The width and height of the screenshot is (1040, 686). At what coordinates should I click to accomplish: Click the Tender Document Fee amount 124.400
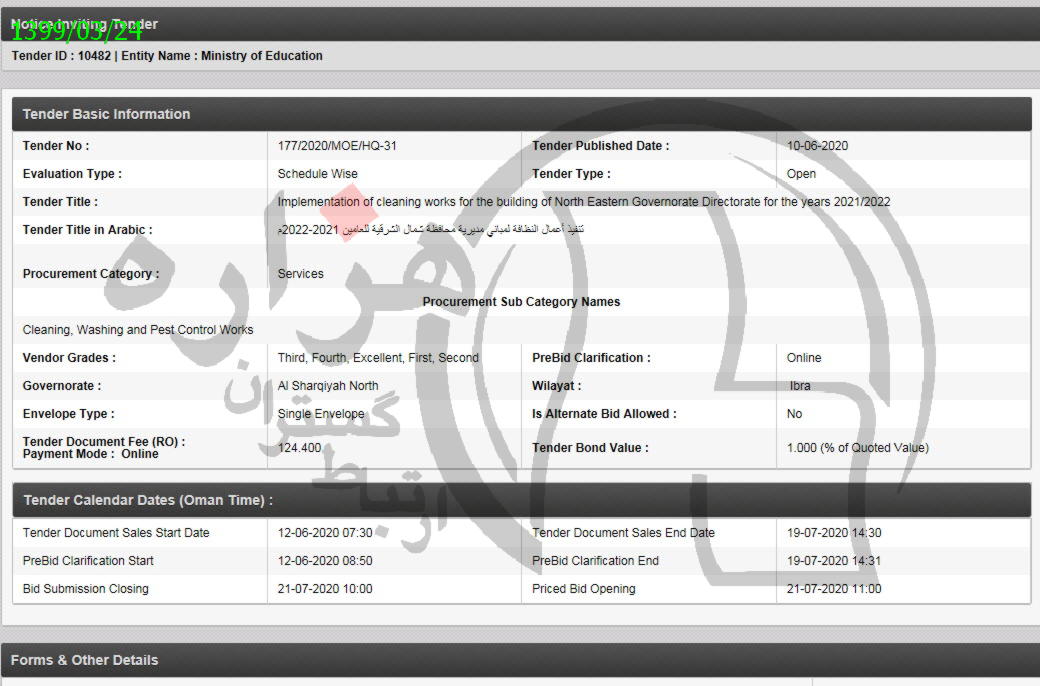click(x=299, y=448)
